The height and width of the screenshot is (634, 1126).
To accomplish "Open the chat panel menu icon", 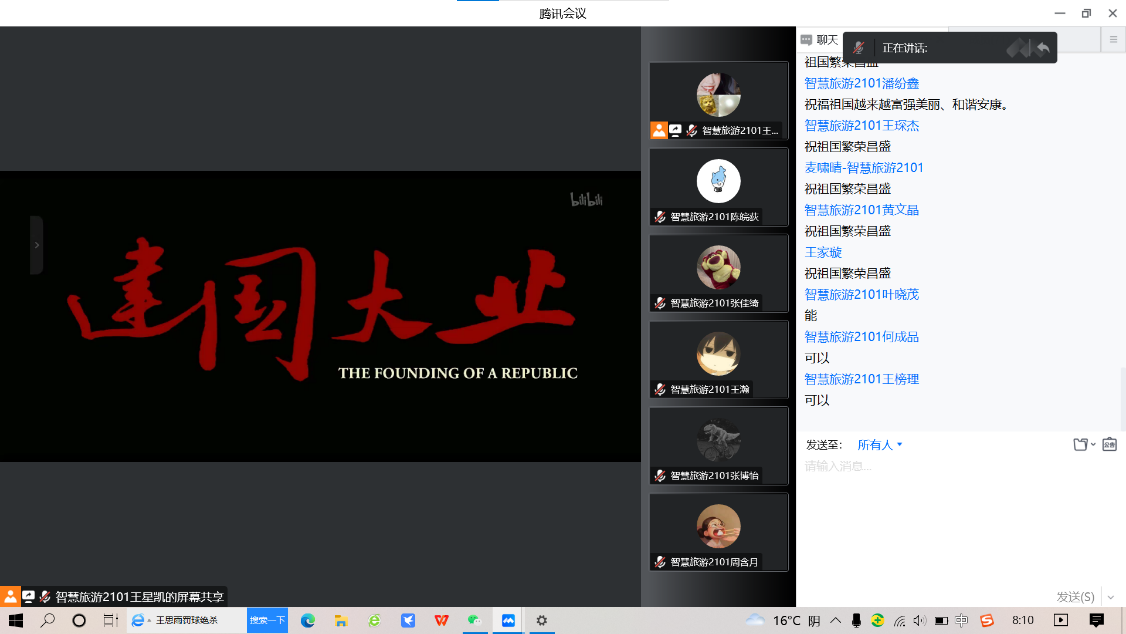I will (1113, 39).
